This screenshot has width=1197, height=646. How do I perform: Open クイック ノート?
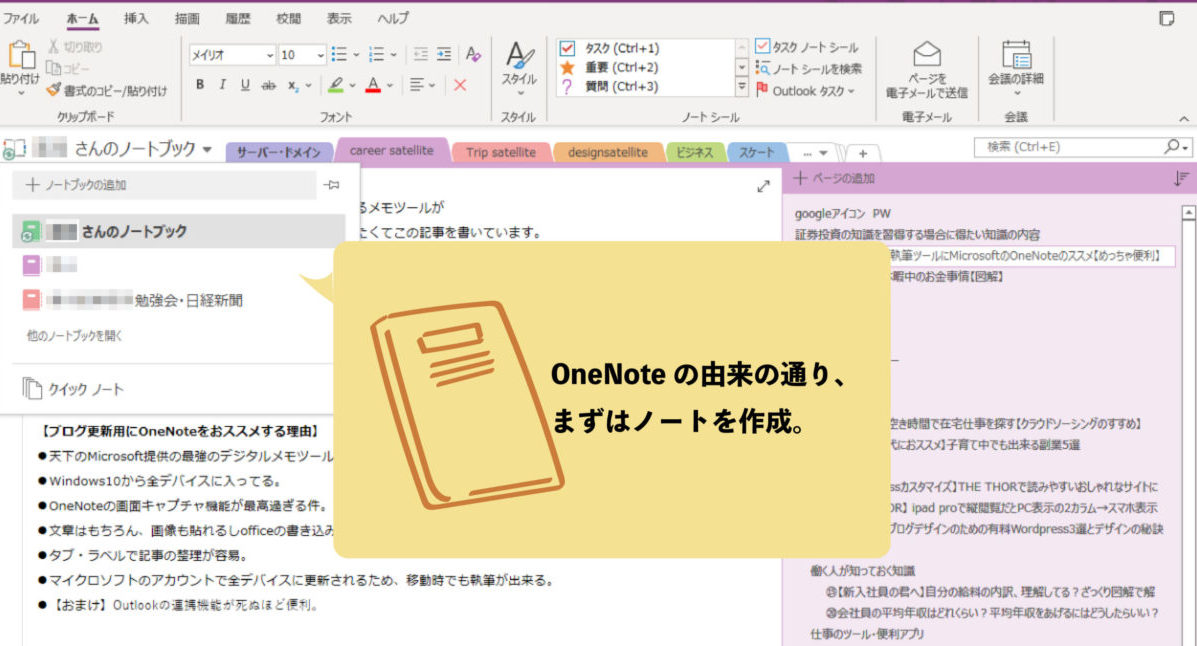point(73,389)
